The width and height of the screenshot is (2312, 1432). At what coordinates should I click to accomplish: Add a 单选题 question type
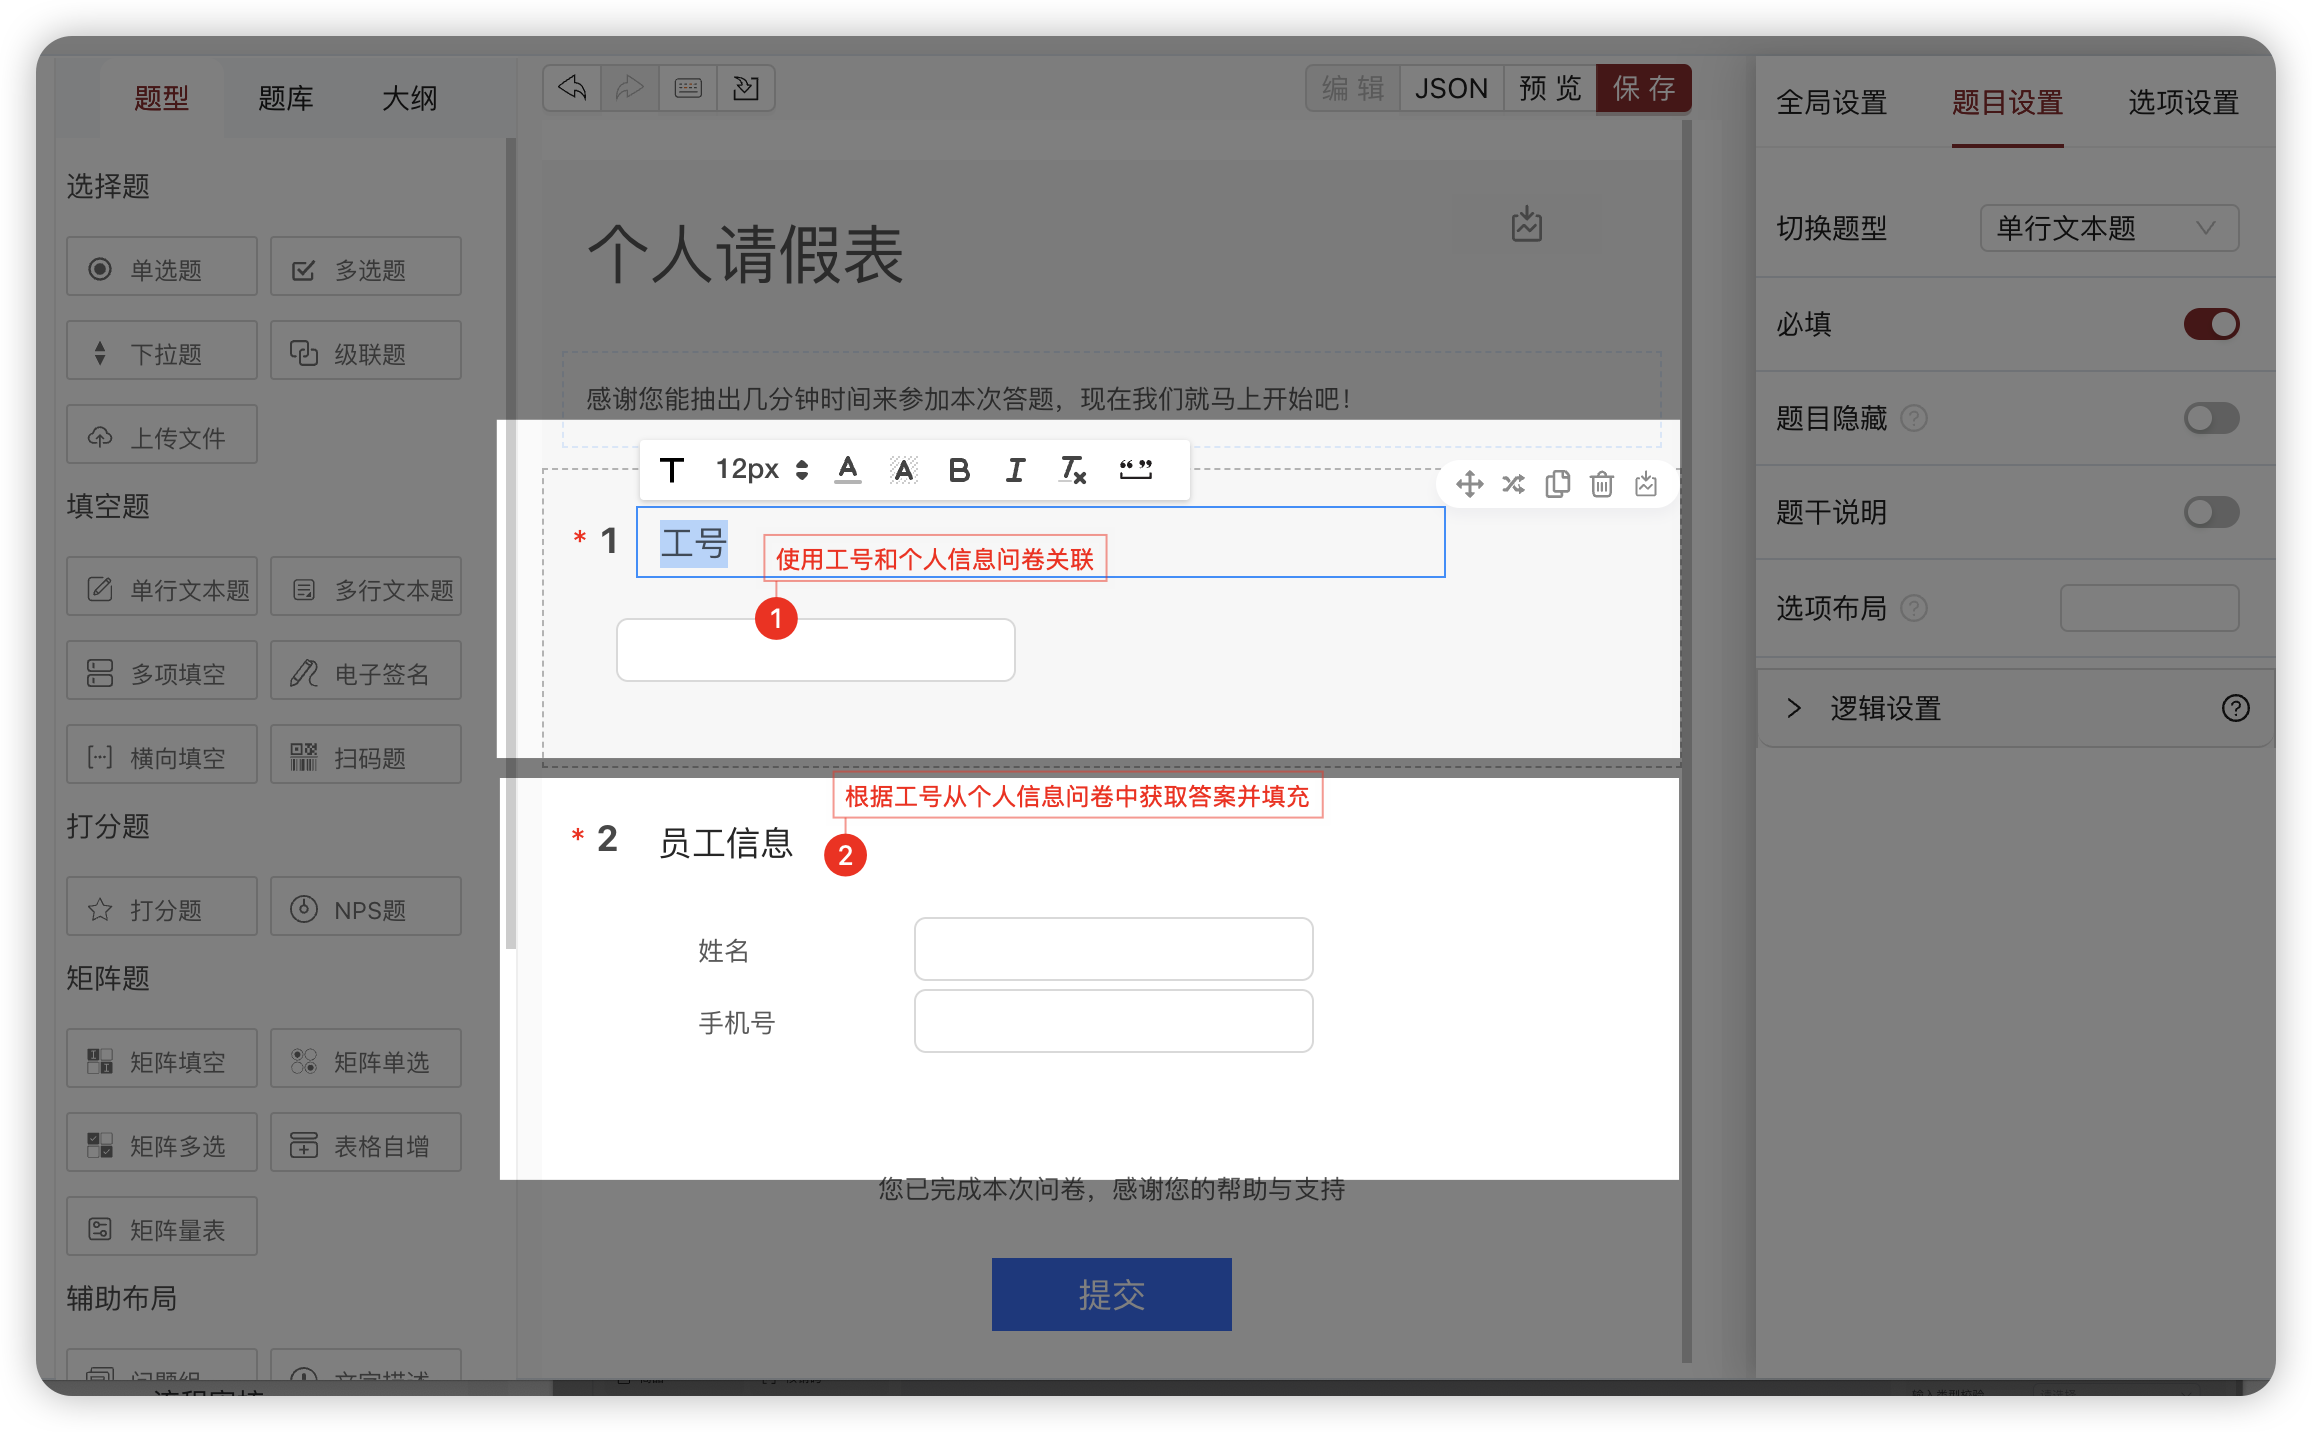(x=162, y=267)
